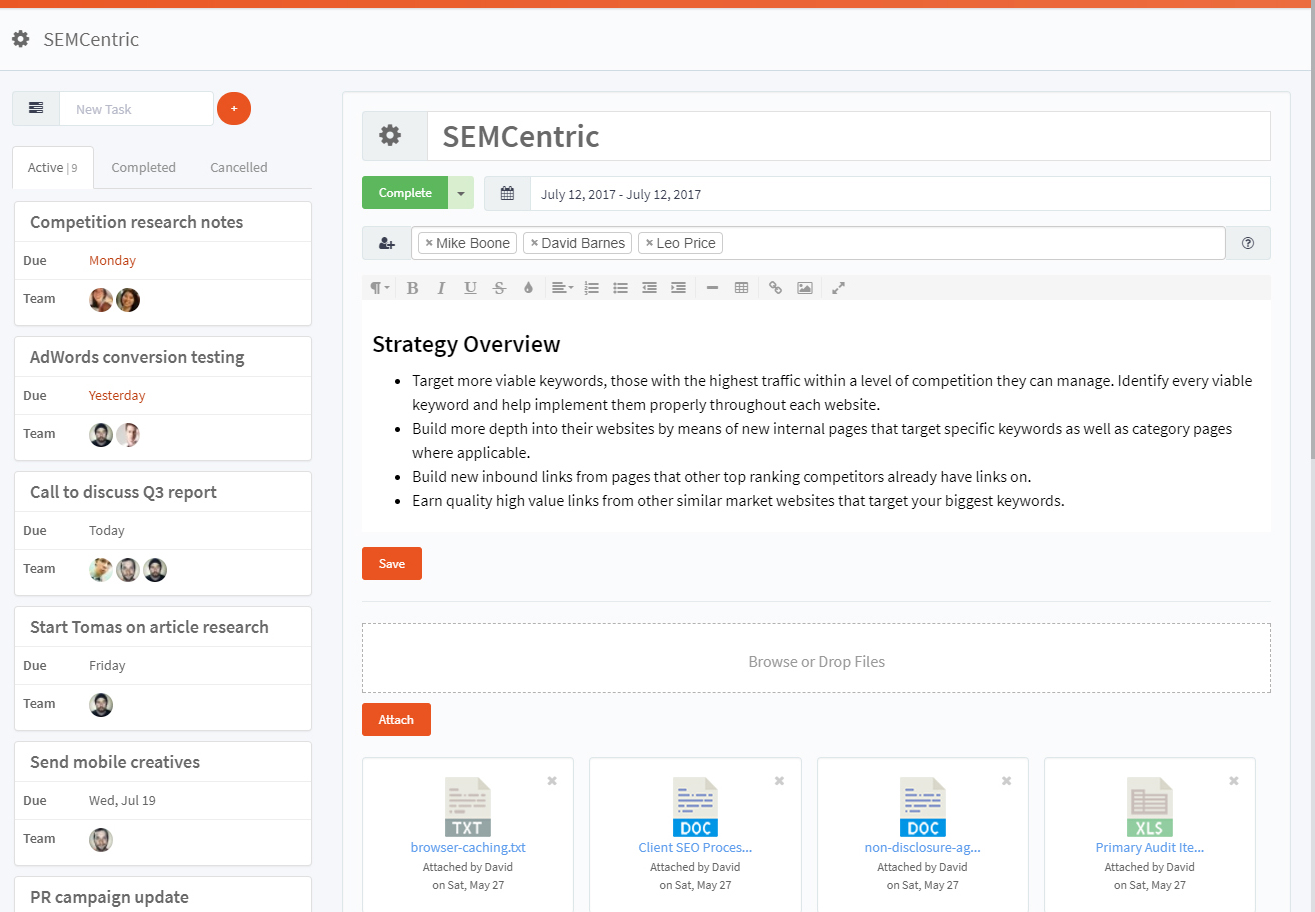Insert an image into the editor
This screenshot has width=1315, height=912.
[804, 288]
